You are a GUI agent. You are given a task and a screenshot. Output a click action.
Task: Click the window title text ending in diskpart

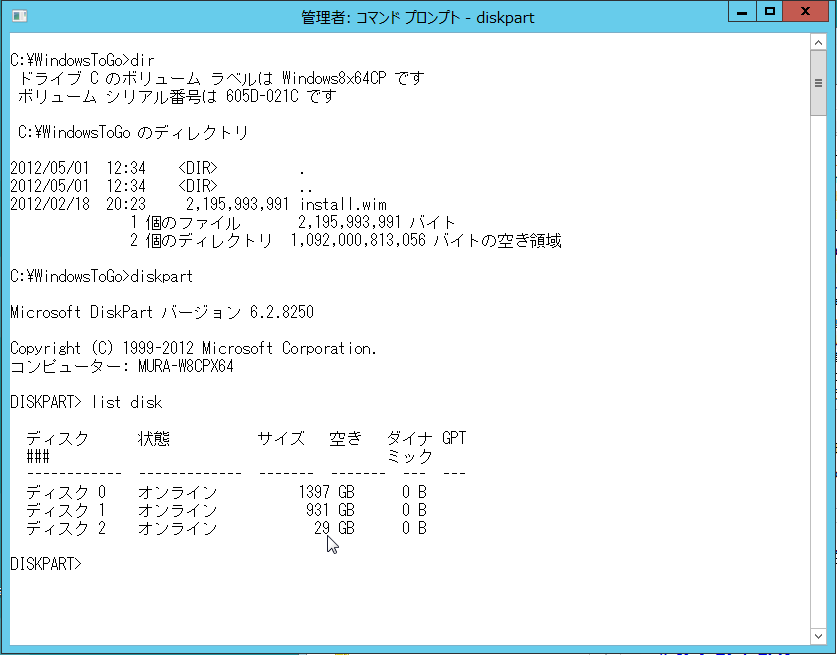pos(417,18)
